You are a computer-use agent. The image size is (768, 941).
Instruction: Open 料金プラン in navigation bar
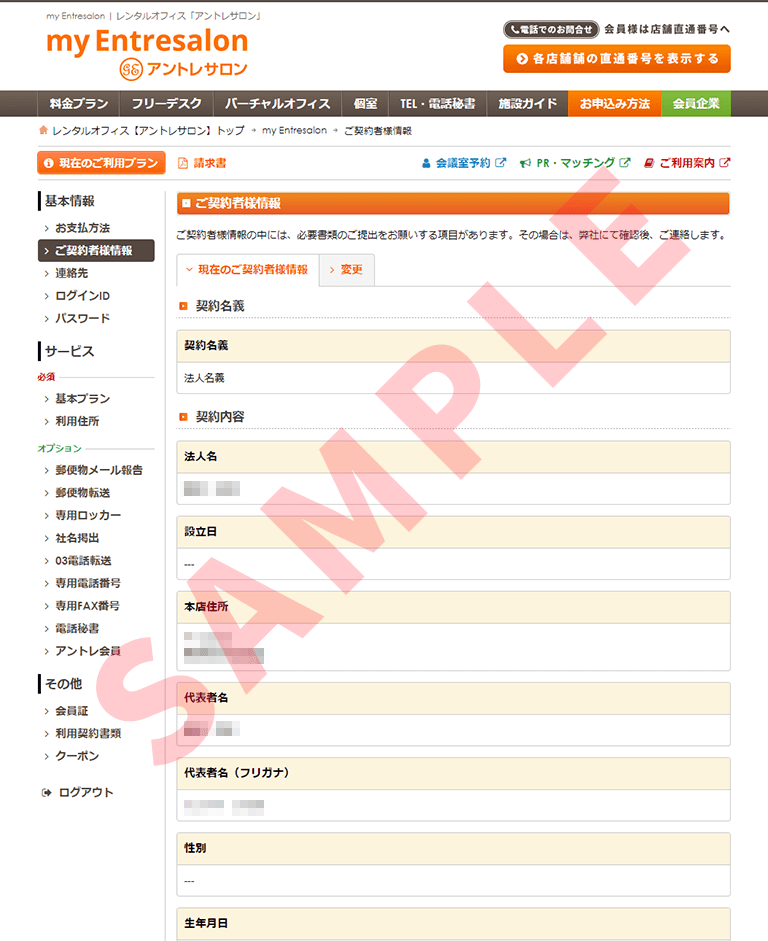77,104
